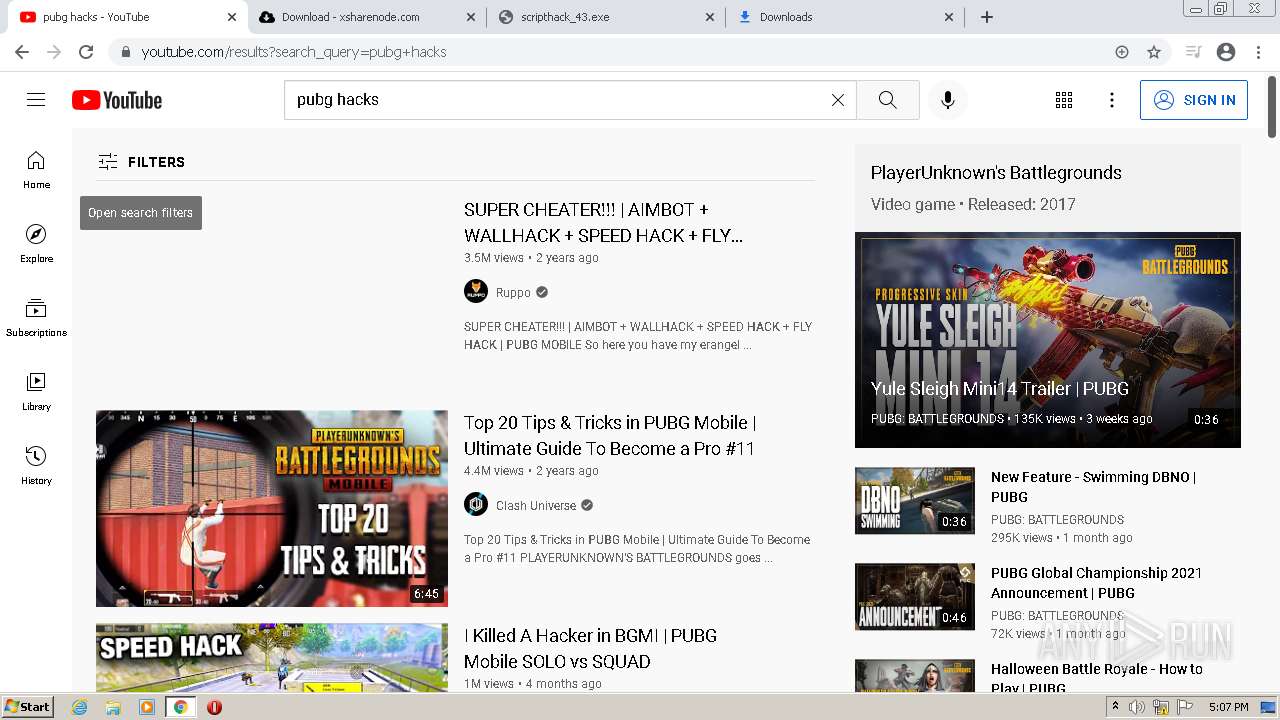Go to Home in the sidebar
Viewport: 1280px width, 720px height.
pos(36,169)
